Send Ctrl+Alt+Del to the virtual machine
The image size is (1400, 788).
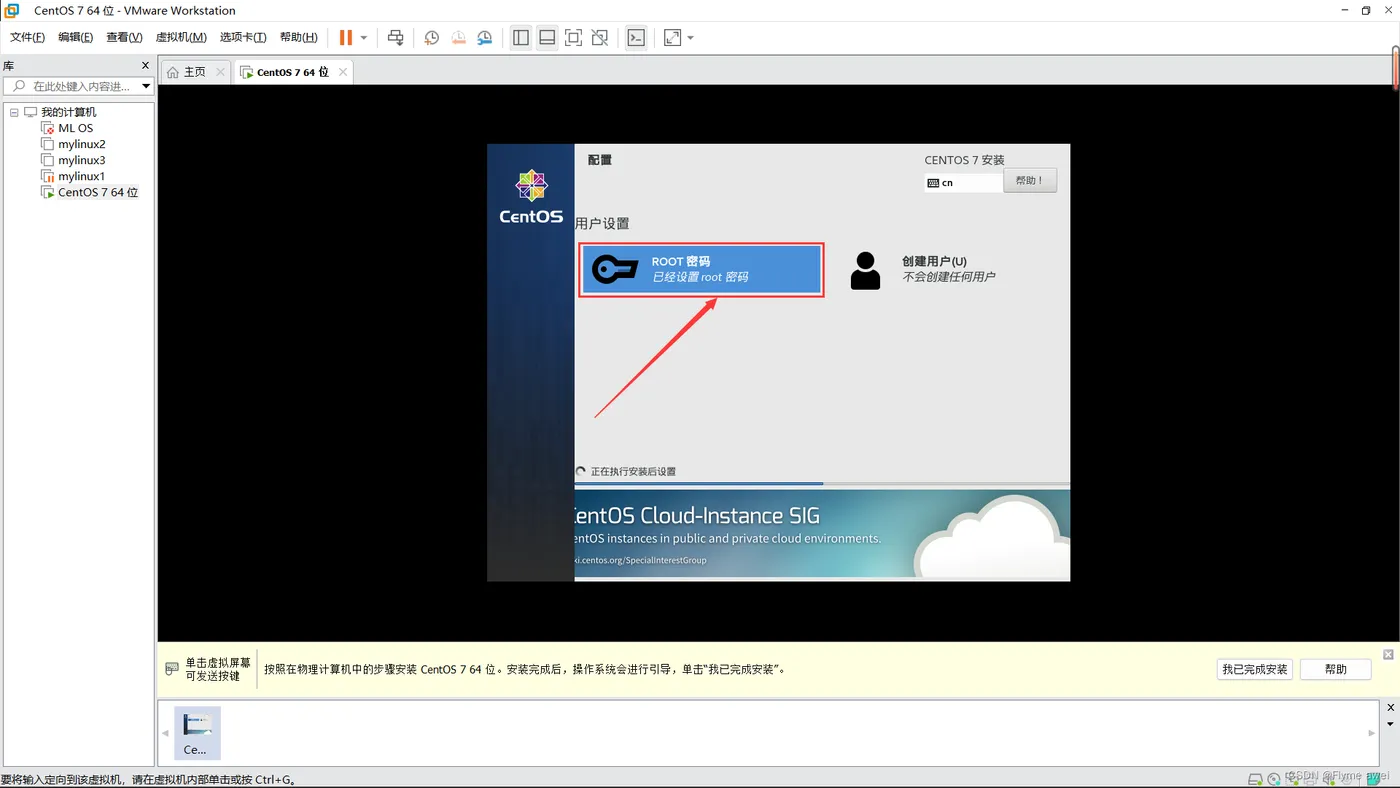click(396, 37)
